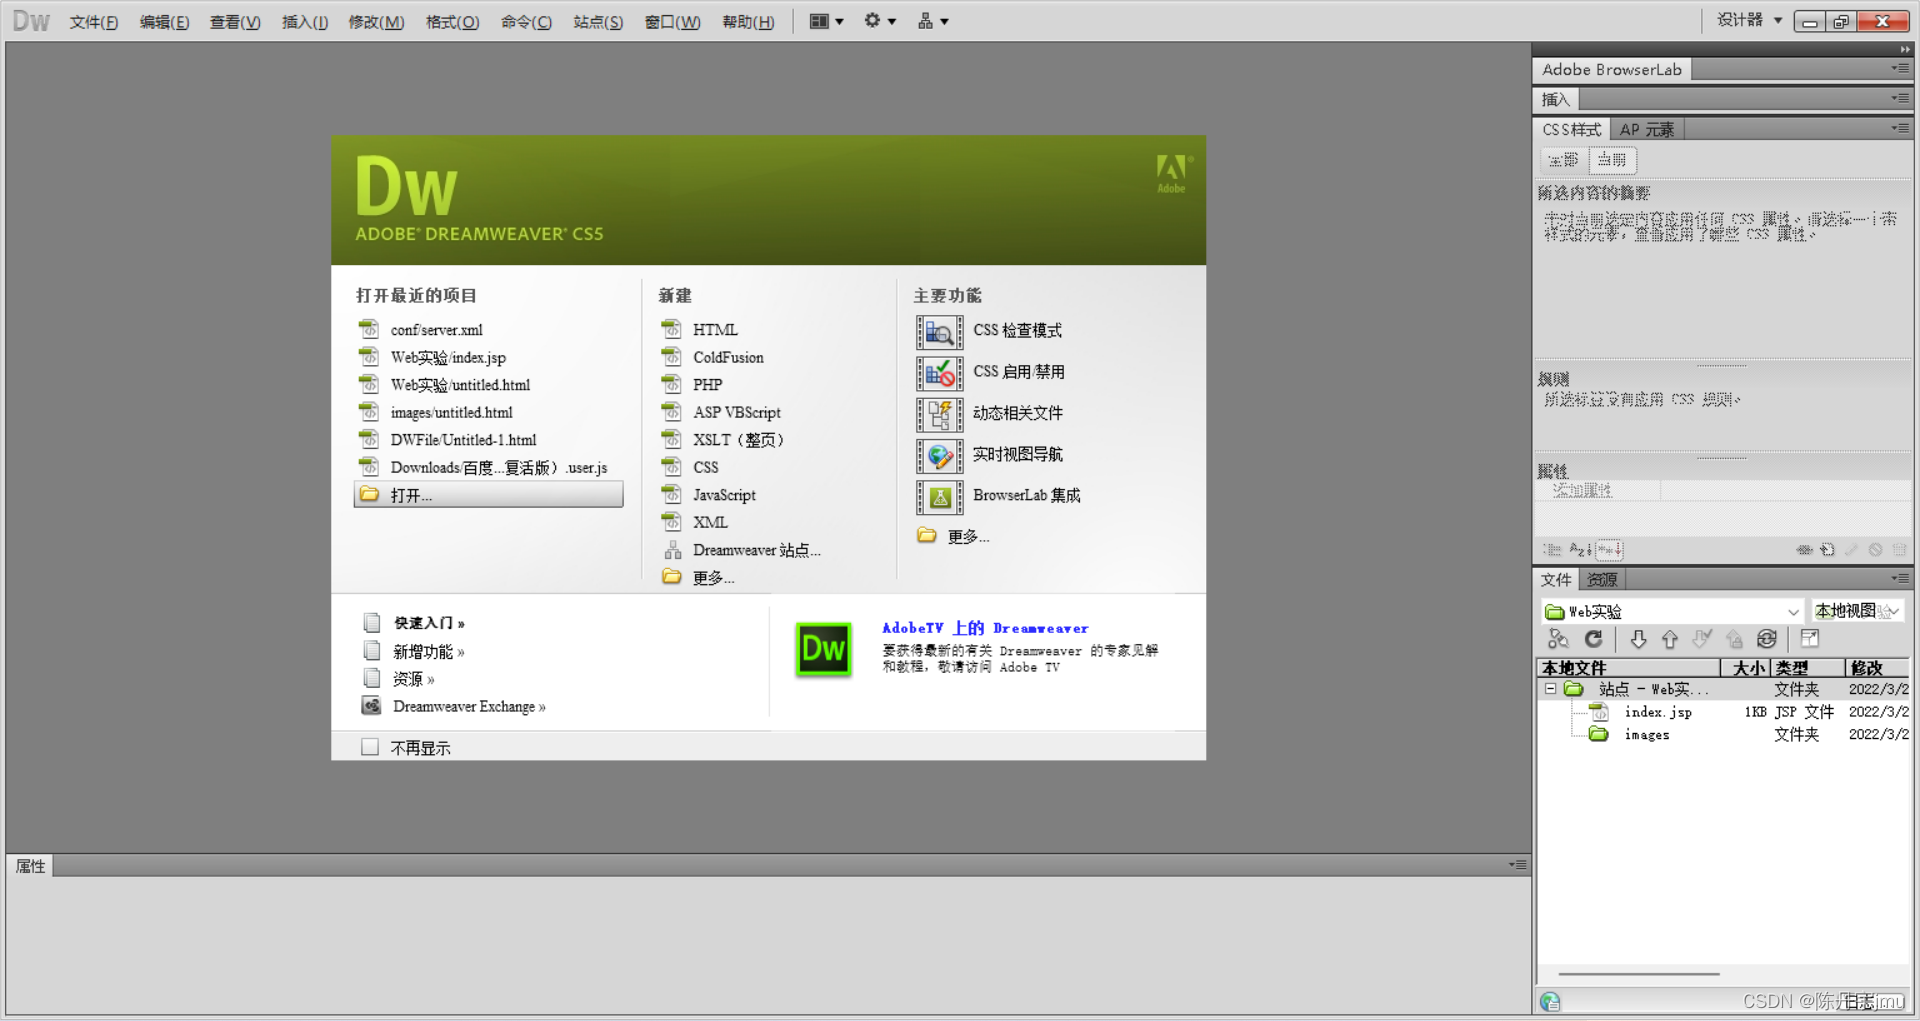Select index.jsp in the Files panel

click(x=1658, y=711)
